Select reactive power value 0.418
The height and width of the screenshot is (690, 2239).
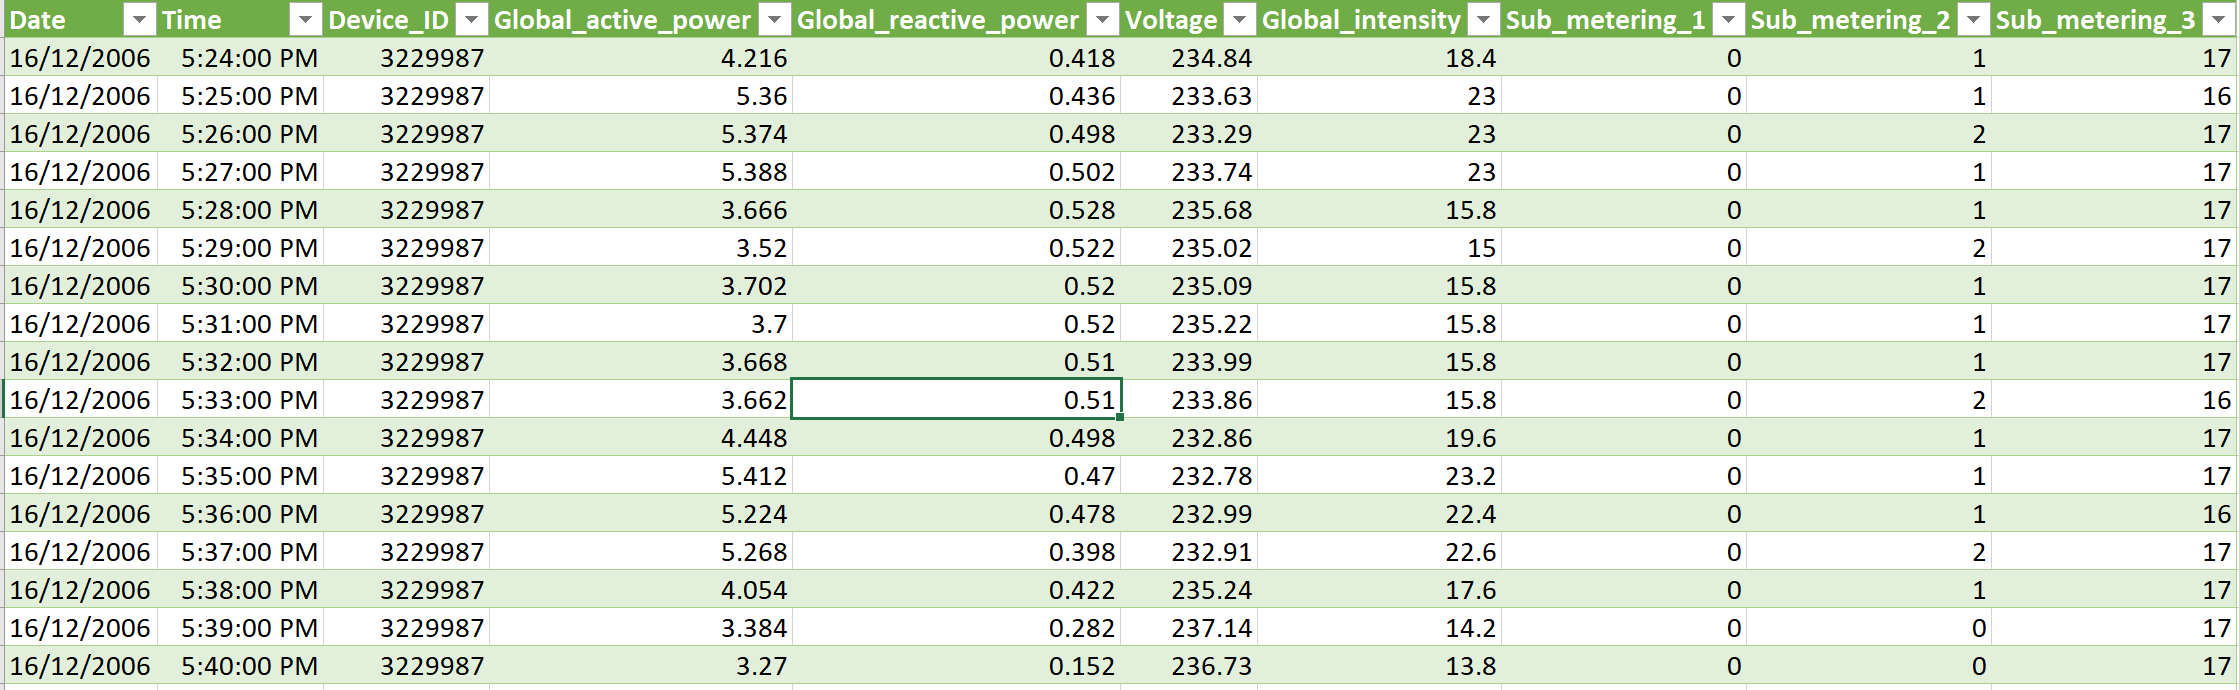click(x=956, y=58)
